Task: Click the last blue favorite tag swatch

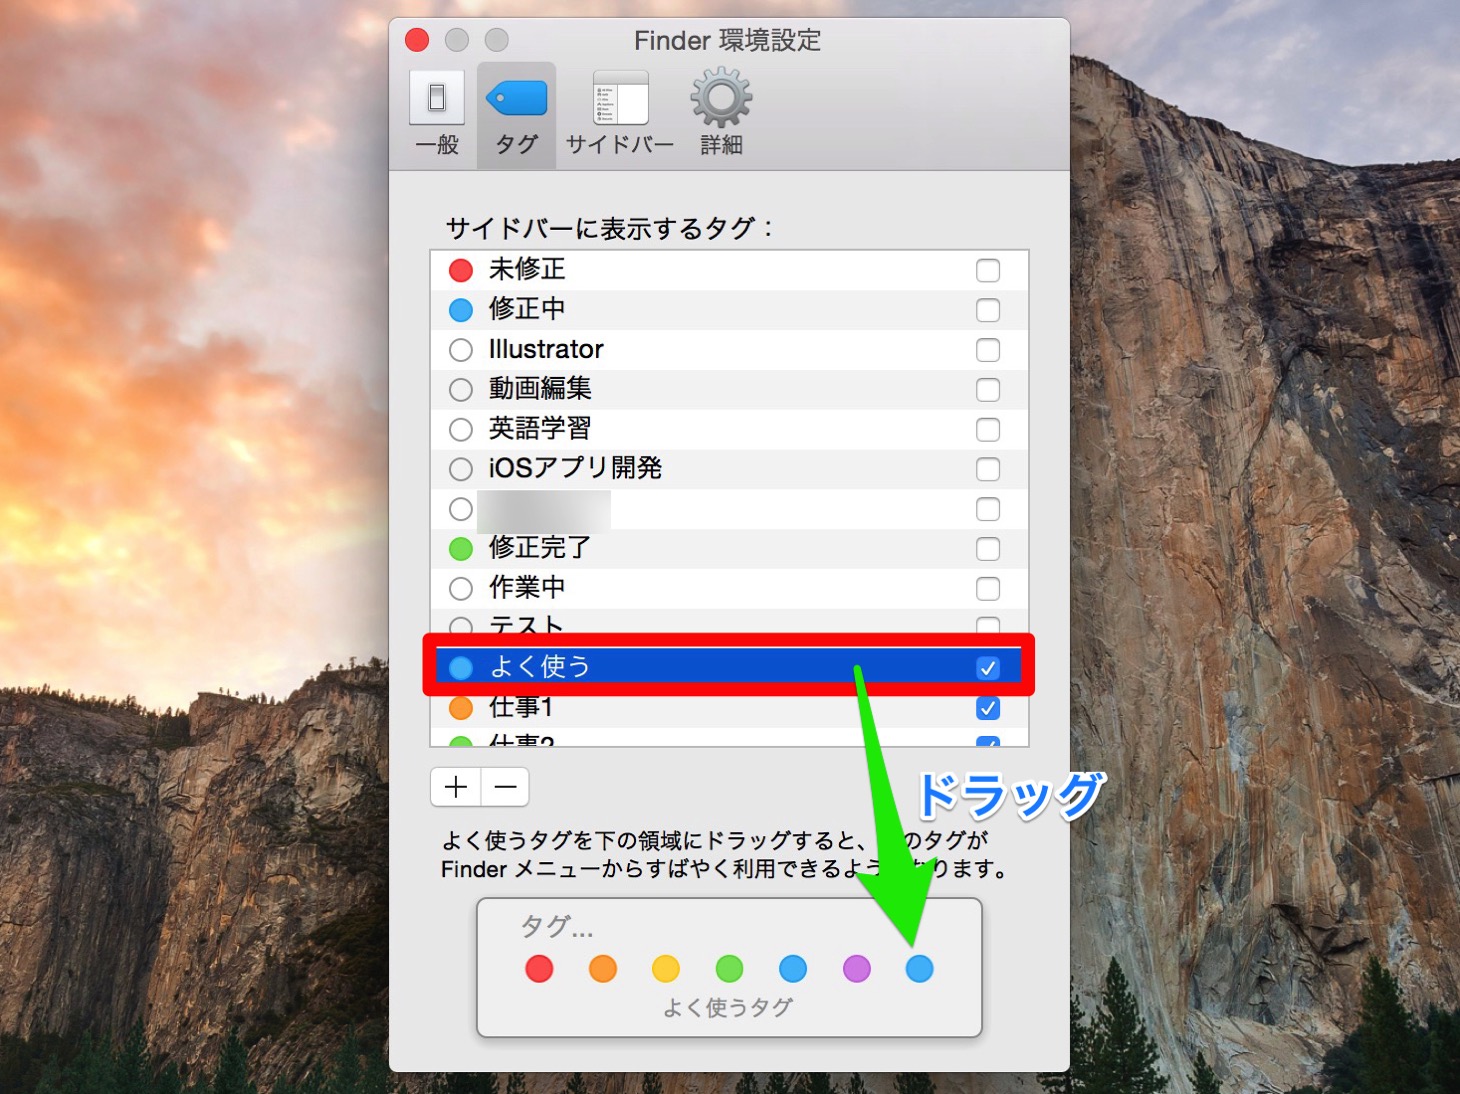Action: [x=920, y=968]
